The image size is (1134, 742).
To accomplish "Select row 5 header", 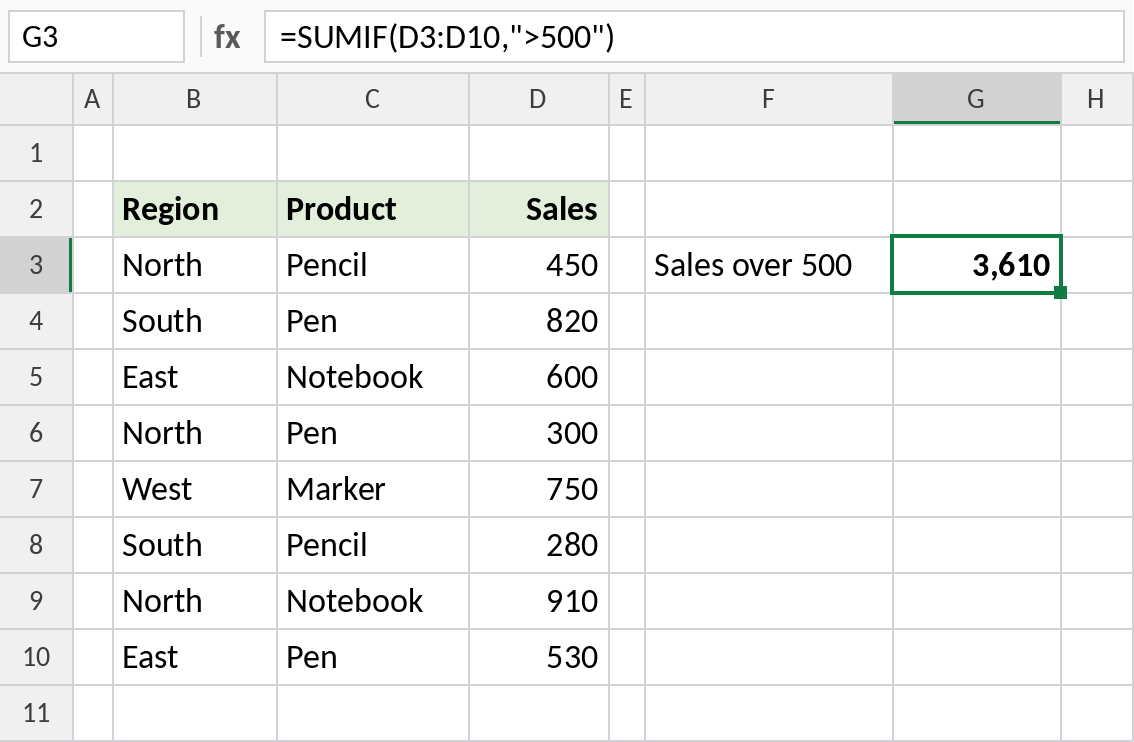I will click(36, 378).
